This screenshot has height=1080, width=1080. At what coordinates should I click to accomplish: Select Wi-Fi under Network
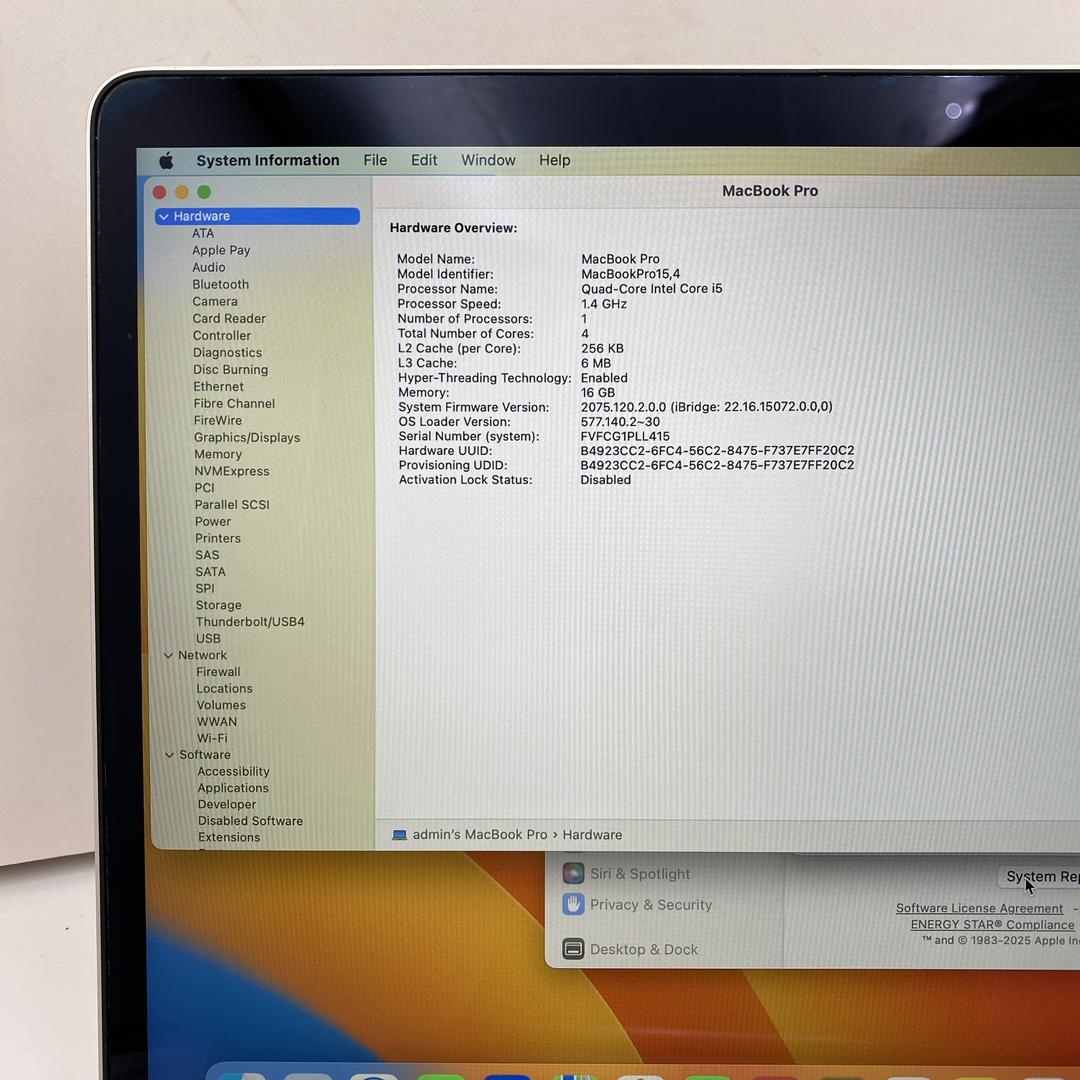click(212, 738)
